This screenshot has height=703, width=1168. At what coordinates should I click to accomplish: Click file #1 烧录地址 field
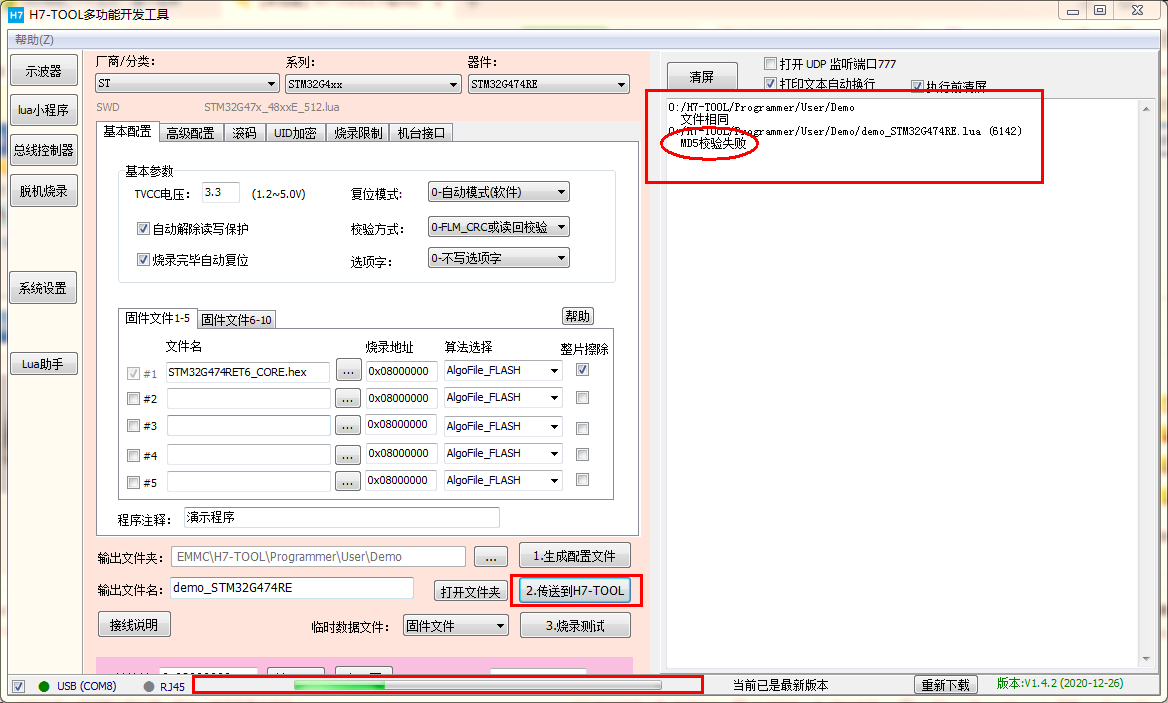[x=401, y=371]
